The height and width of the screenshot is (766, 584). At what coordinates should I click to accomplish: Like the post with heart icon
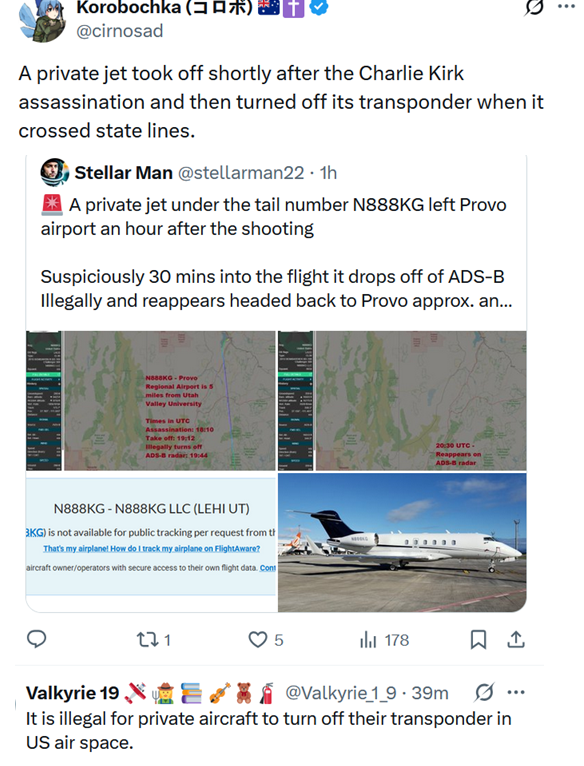tap(258, 639)
